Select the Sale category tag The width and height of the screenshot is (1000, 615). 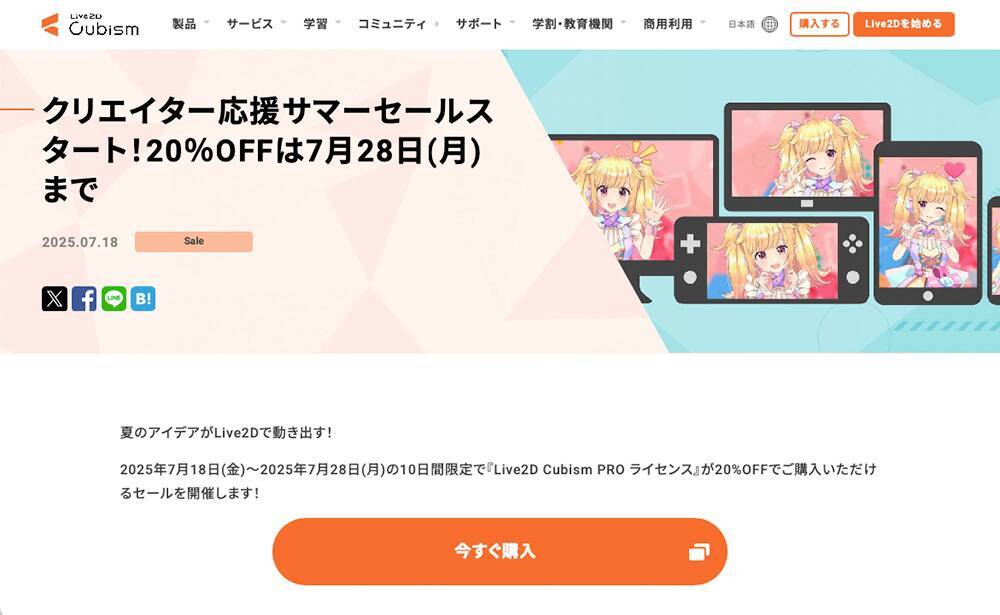click(194, 241)
